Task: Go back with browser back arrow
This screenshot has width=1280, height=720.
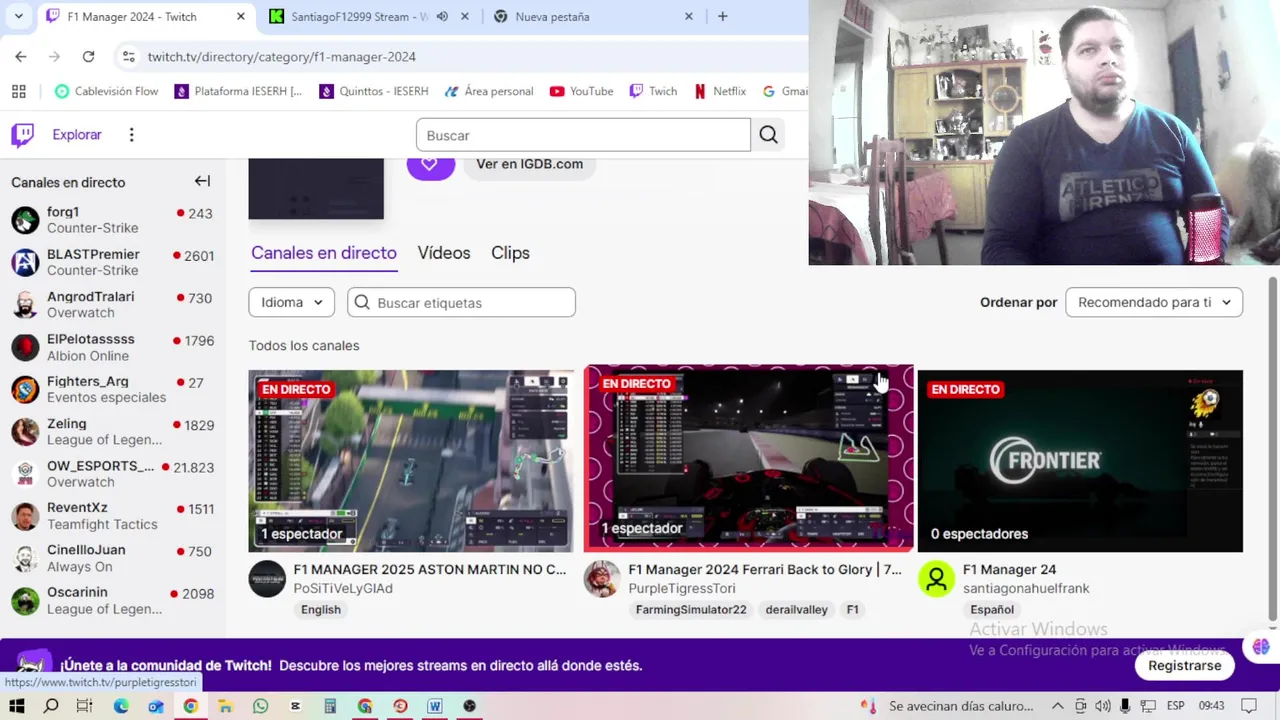Action: [x=21, y=57]
